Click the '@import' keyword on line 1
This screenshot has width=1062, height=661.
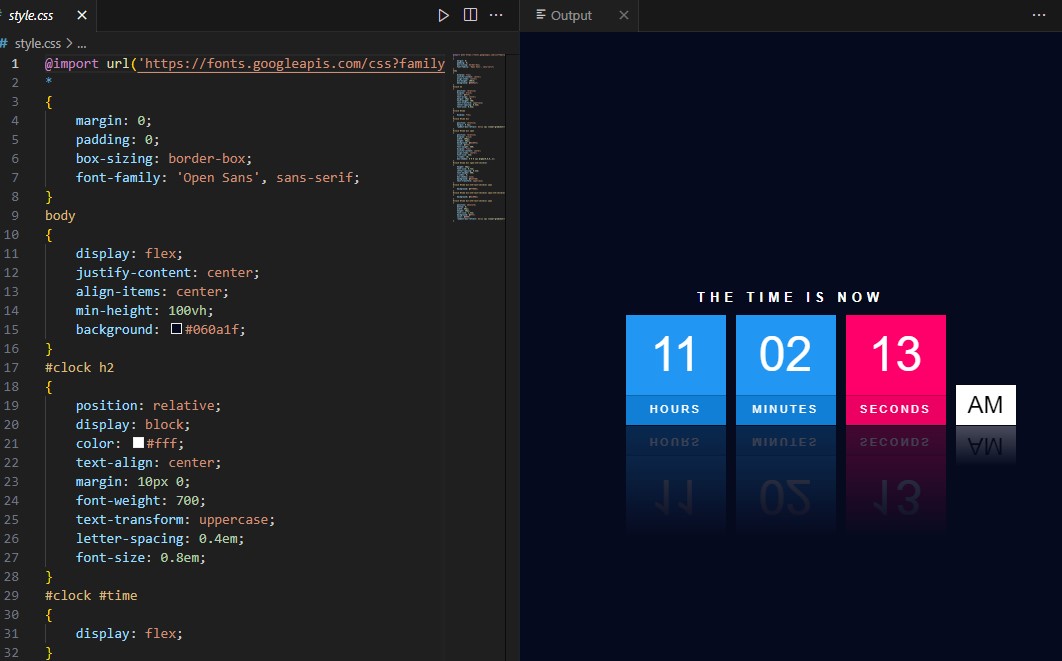(72, 64)
